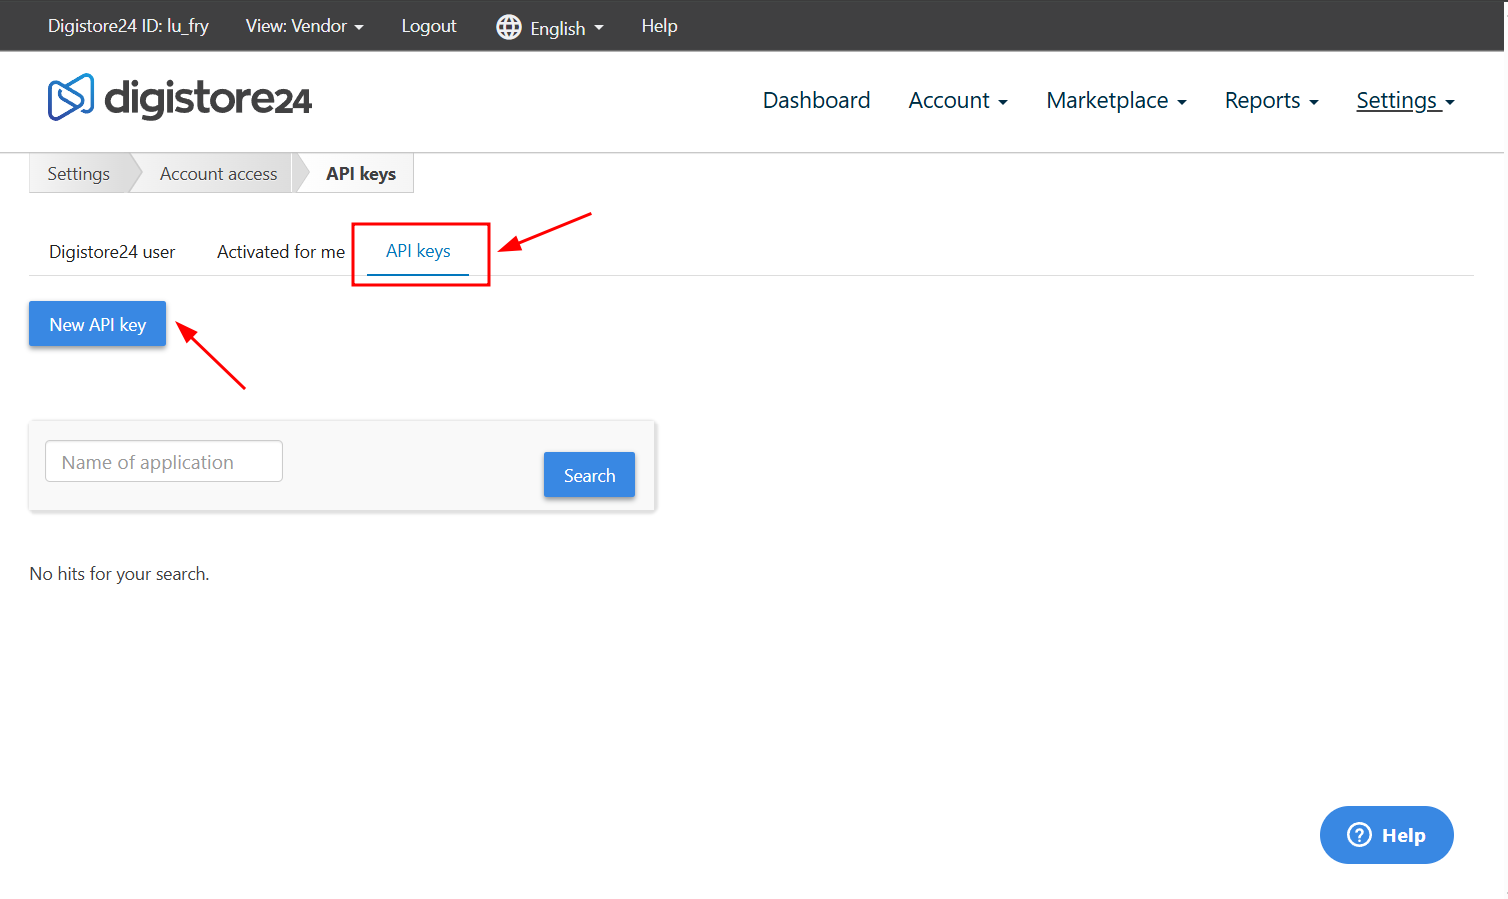The width and height of the screenshot is (1508, 899).
Task: Navigate to Settings breadcrumb
Action: (x=79, y=173)
